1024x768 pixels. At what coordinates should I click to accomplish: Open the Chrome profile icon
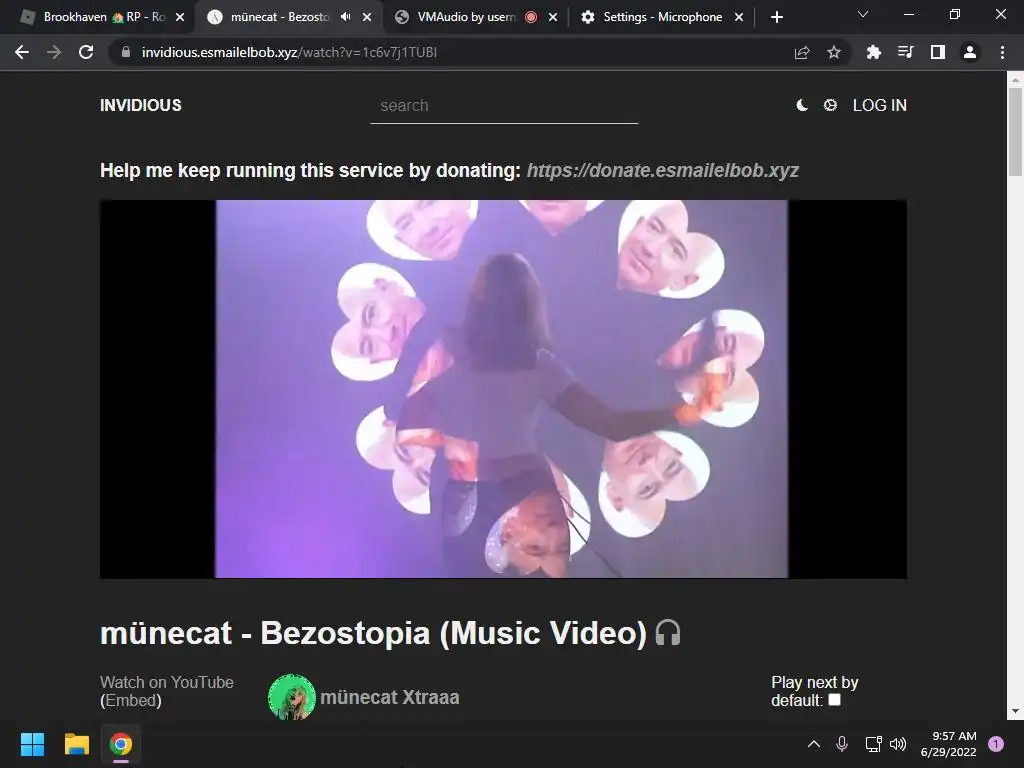(x=970, y=52)
